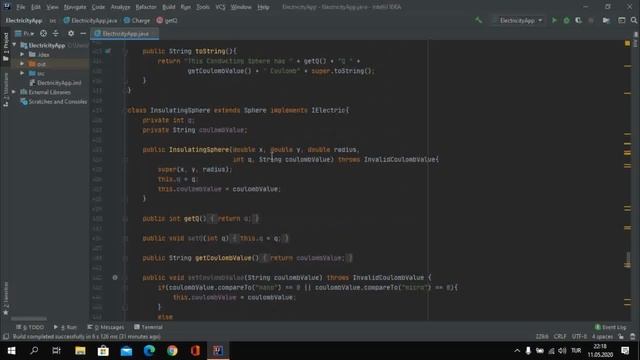Select the ElectricityApp.java editor tab

[124, 33]
